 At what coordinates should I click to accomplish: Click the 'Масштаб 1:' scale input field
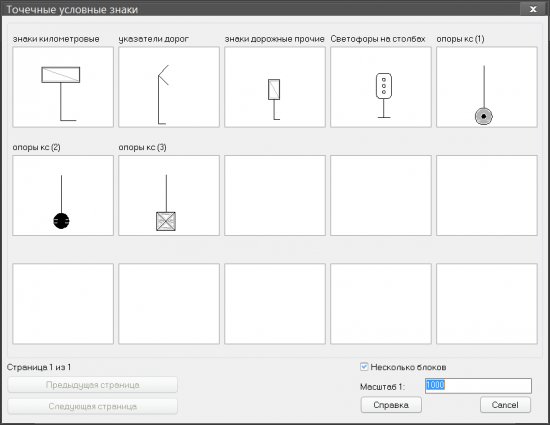pos(478,386)
